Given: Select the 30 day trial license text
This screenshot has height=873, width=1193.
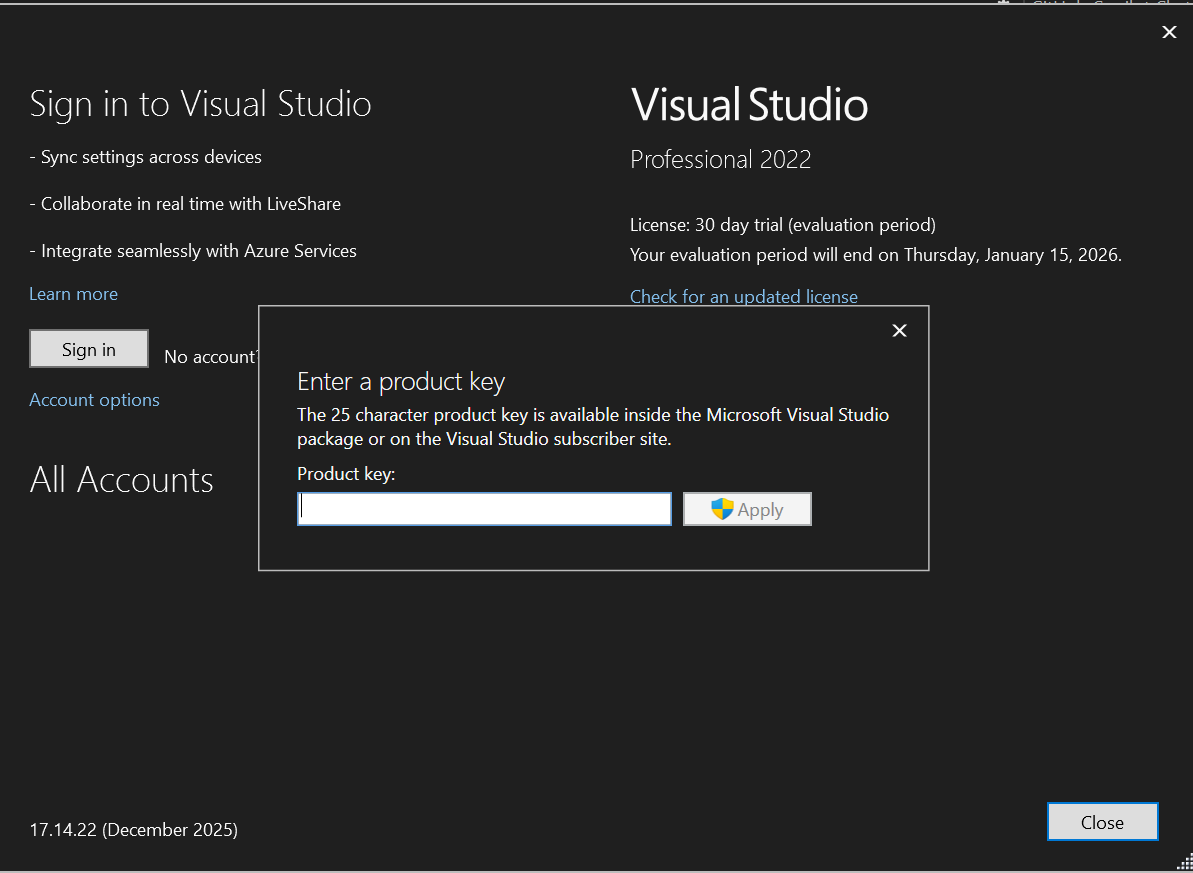Looking at the screenshot, I should (x=783, y=225).
